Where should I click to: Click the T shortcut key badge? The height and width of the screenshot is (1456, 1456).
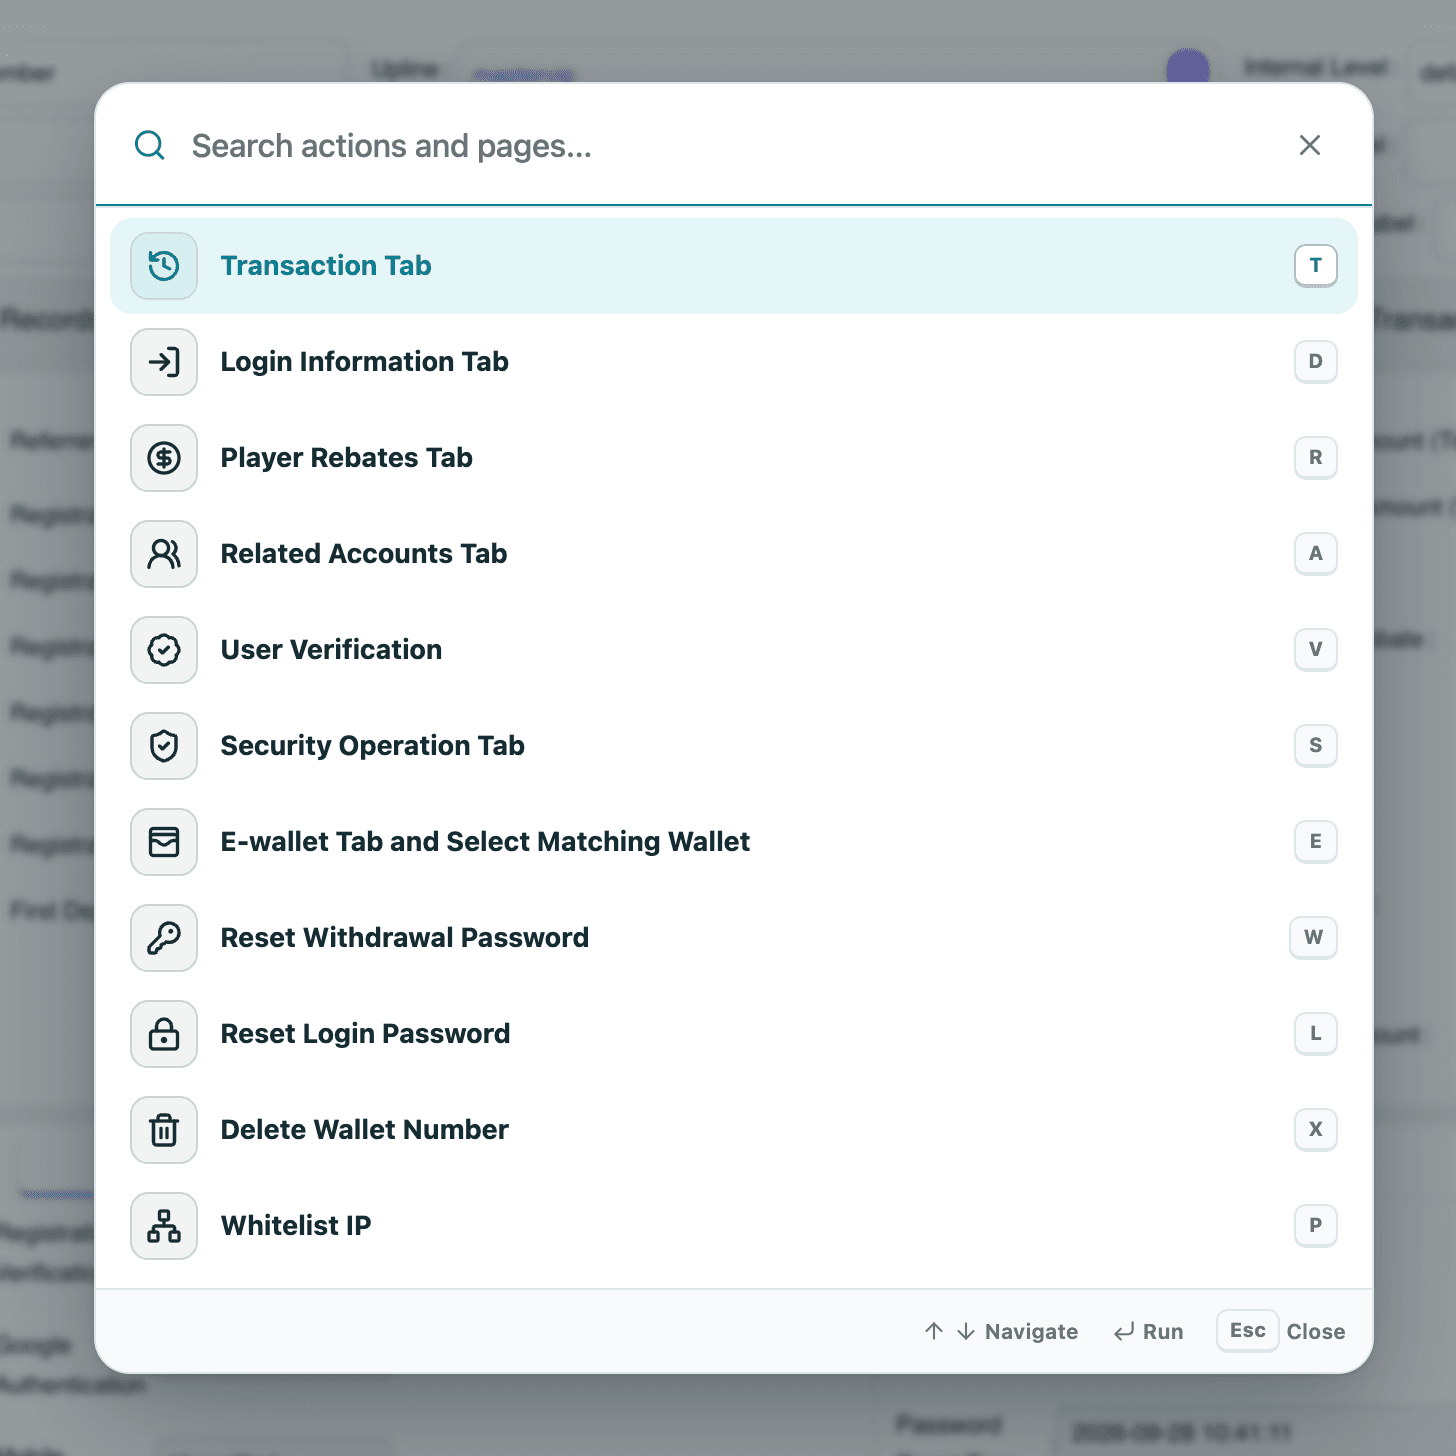[1316, 266]
